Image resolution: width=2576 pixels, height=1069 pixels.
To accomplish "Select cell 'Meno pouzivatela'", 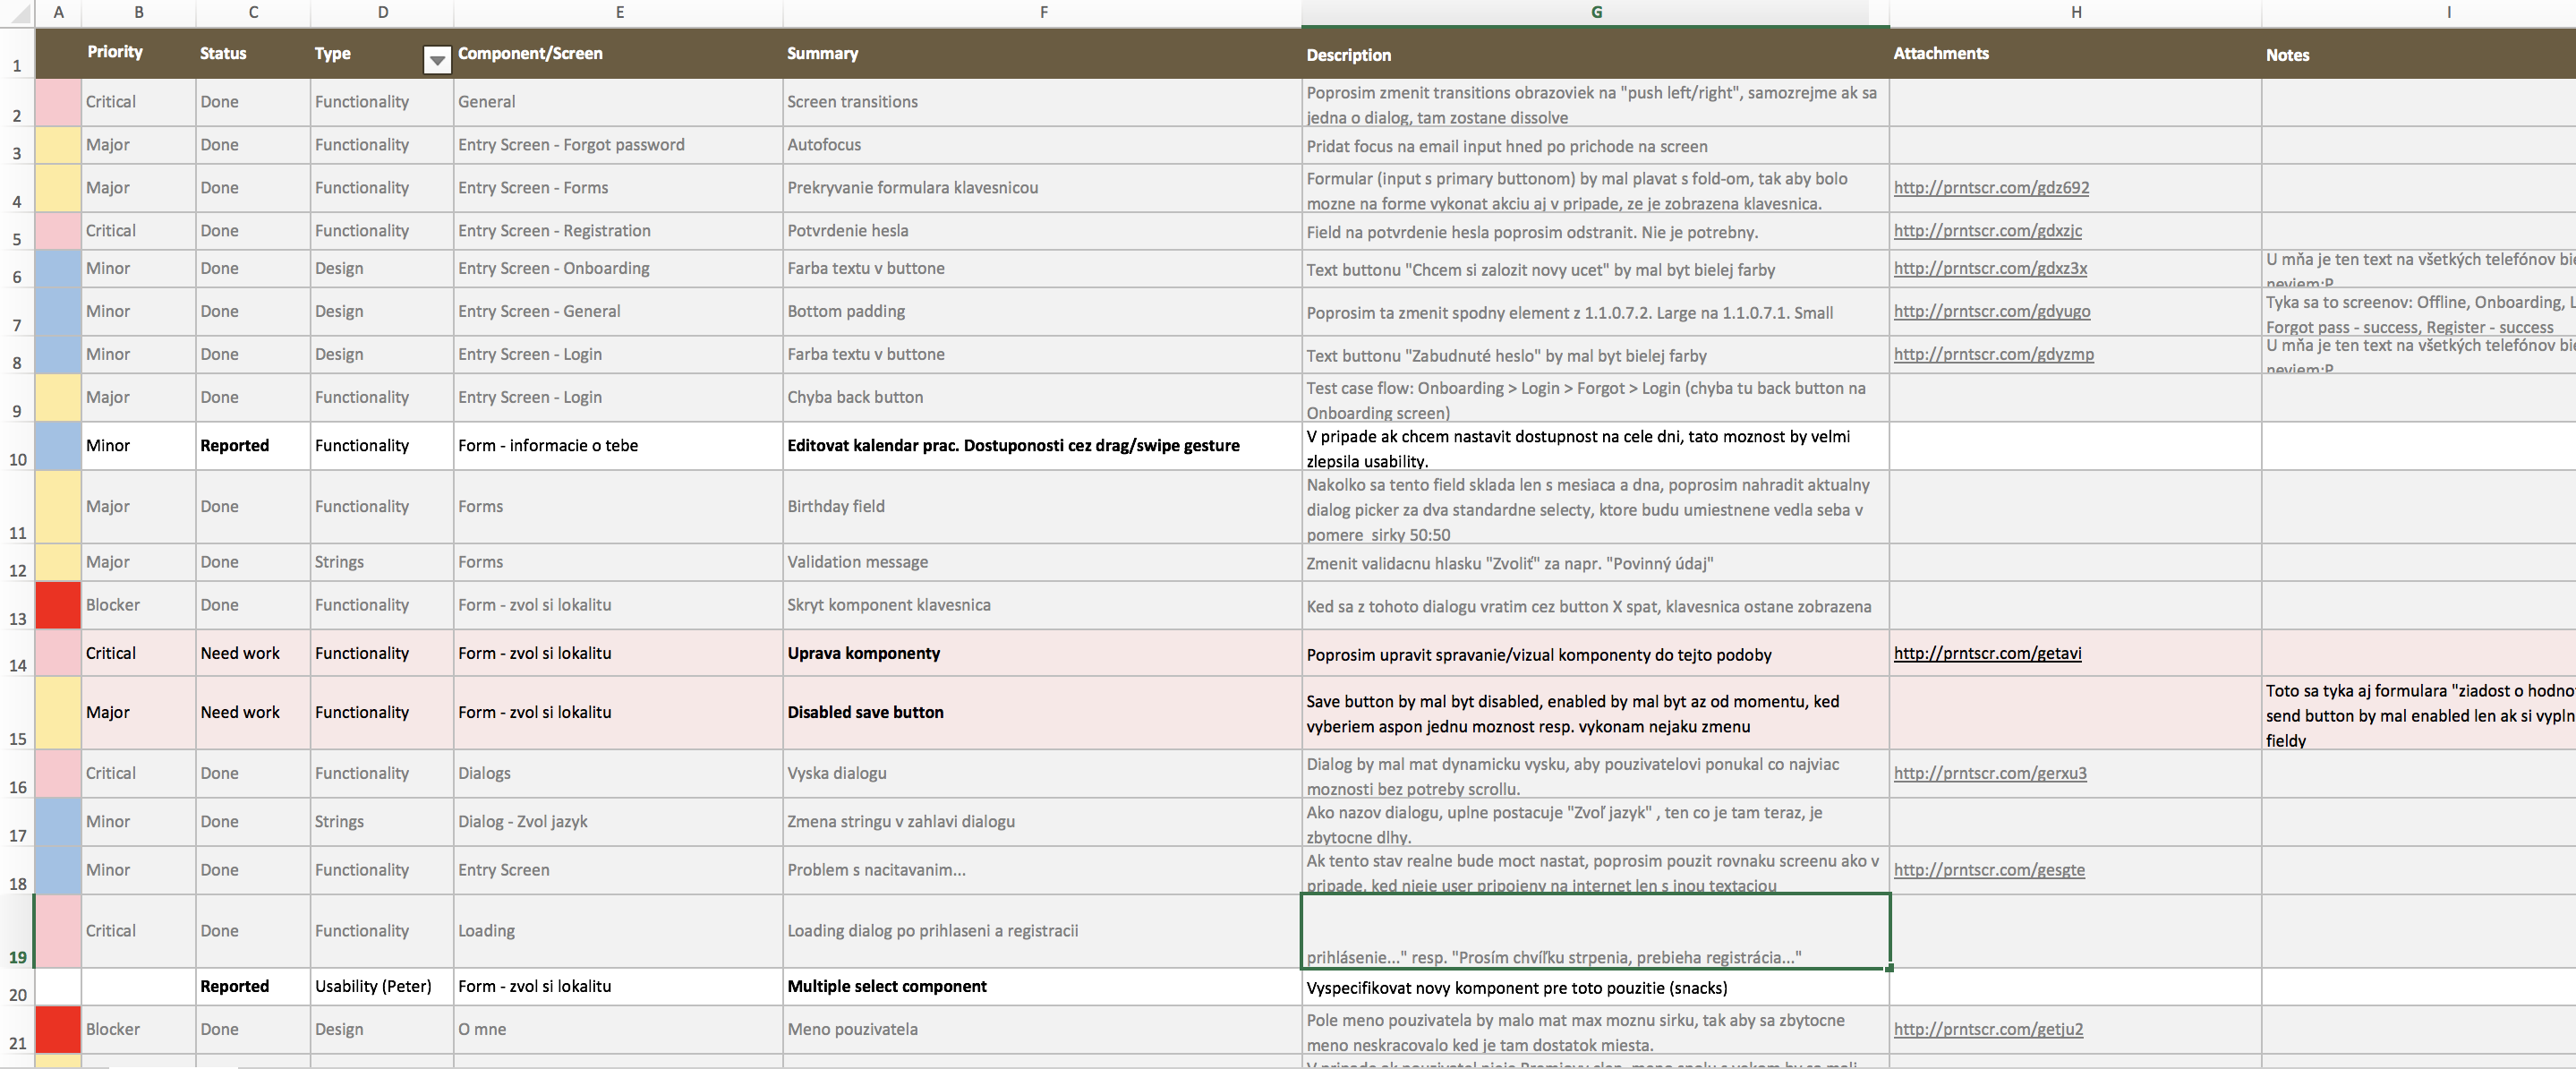I will [x=1042, y=1030].
